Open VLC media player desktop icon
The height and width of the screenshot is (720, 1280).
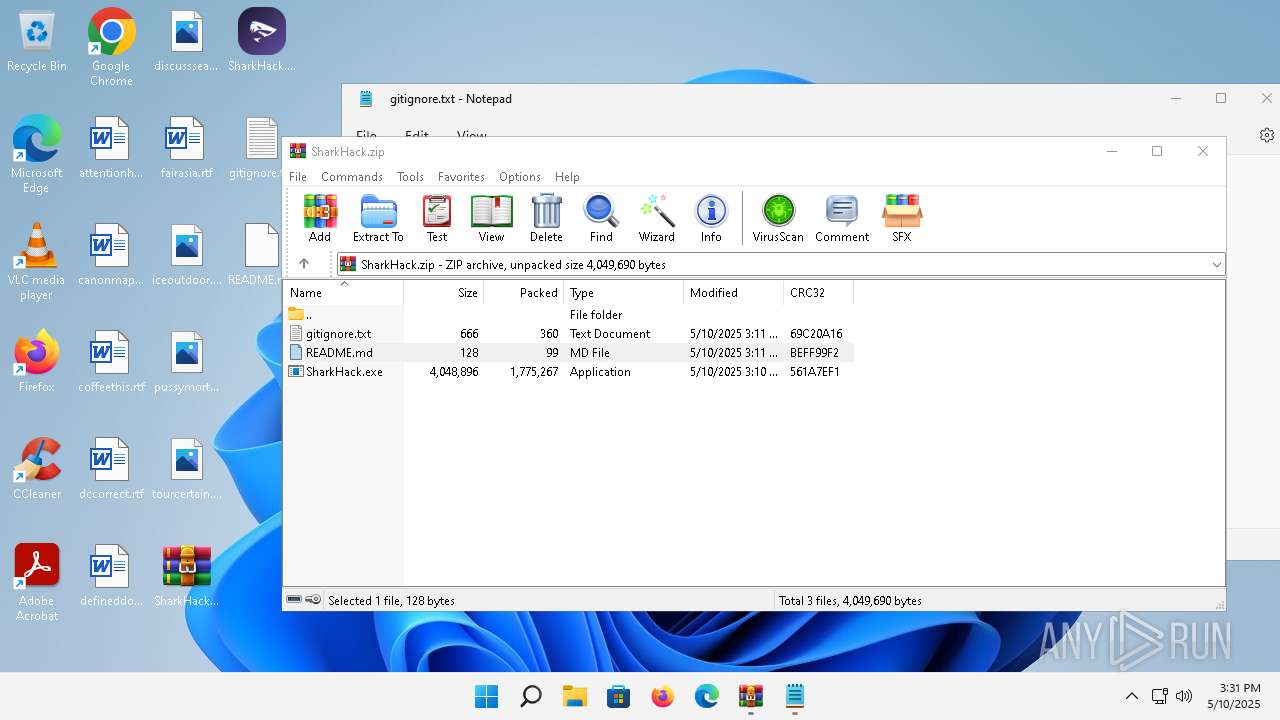36,262
